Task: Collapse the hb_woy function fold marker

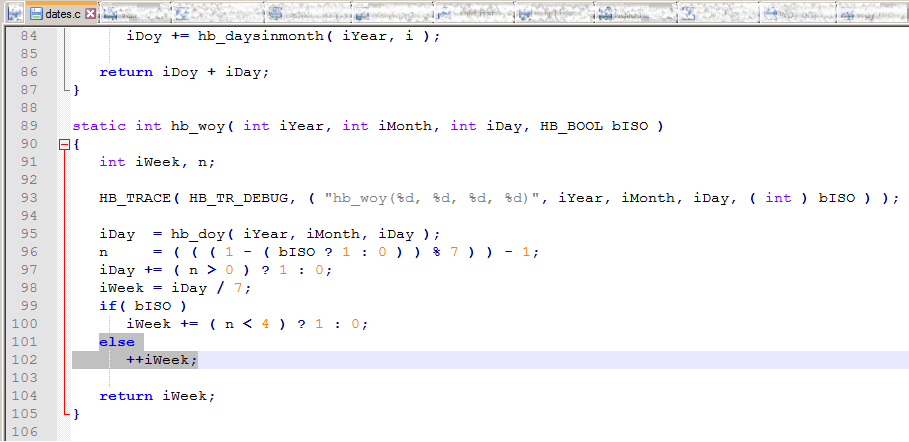Action: pyautogui.click(x=66, y=144)
